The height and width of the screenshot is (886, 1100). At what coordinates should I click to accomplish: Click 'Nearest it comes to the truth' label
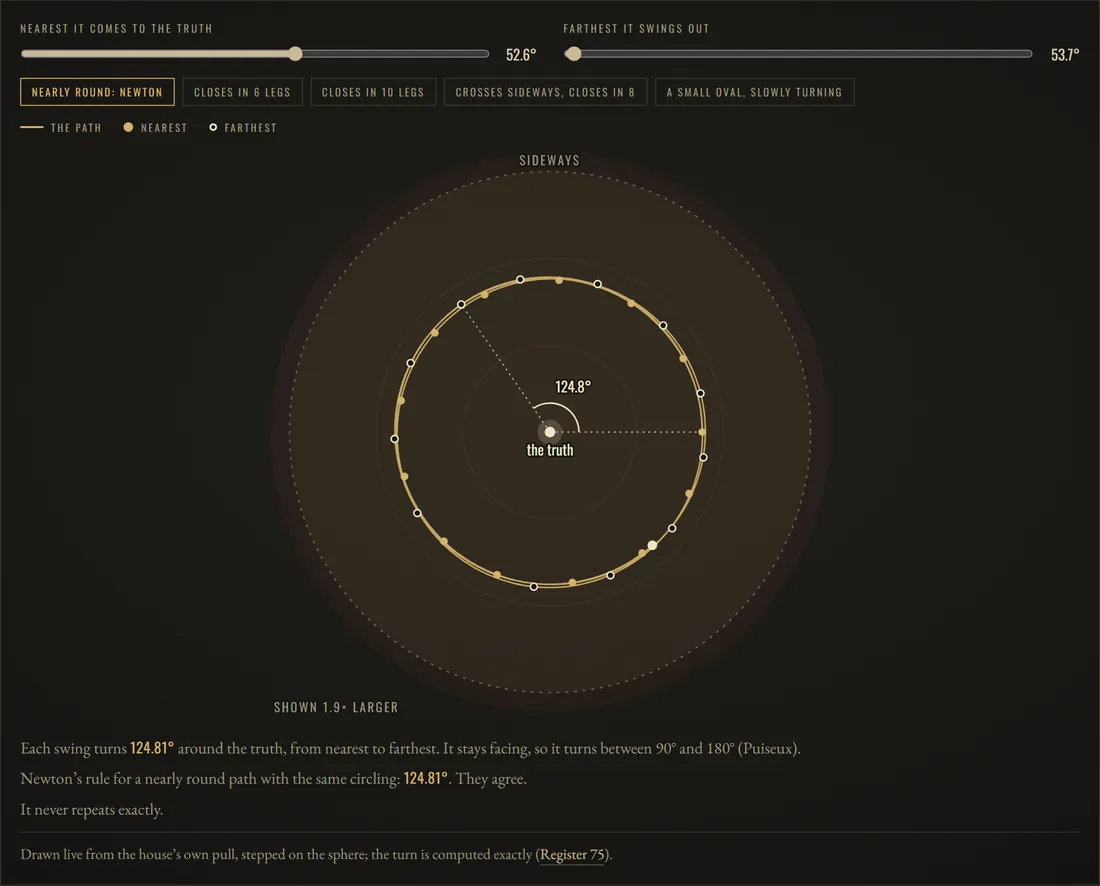tap(116, 29)
